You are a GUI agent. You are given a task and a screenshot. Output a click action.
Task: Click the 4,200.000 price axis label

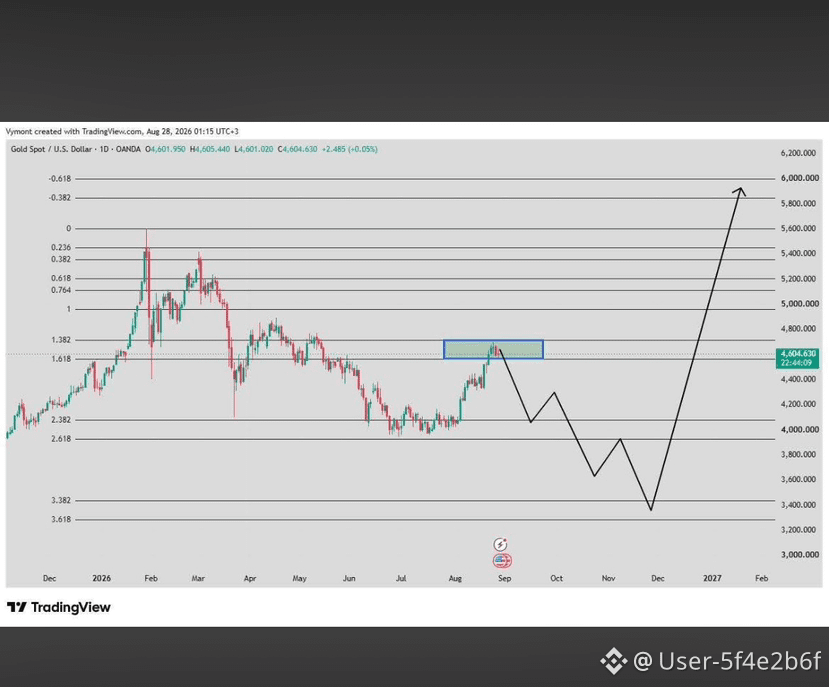[x=798, y=404]
